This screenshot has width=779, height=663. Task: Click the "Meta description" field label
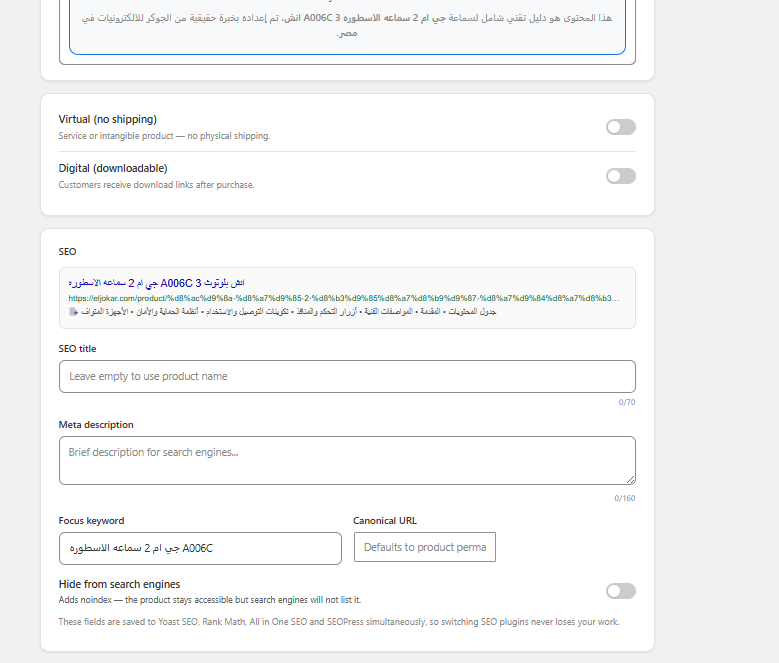coord(96,425)
